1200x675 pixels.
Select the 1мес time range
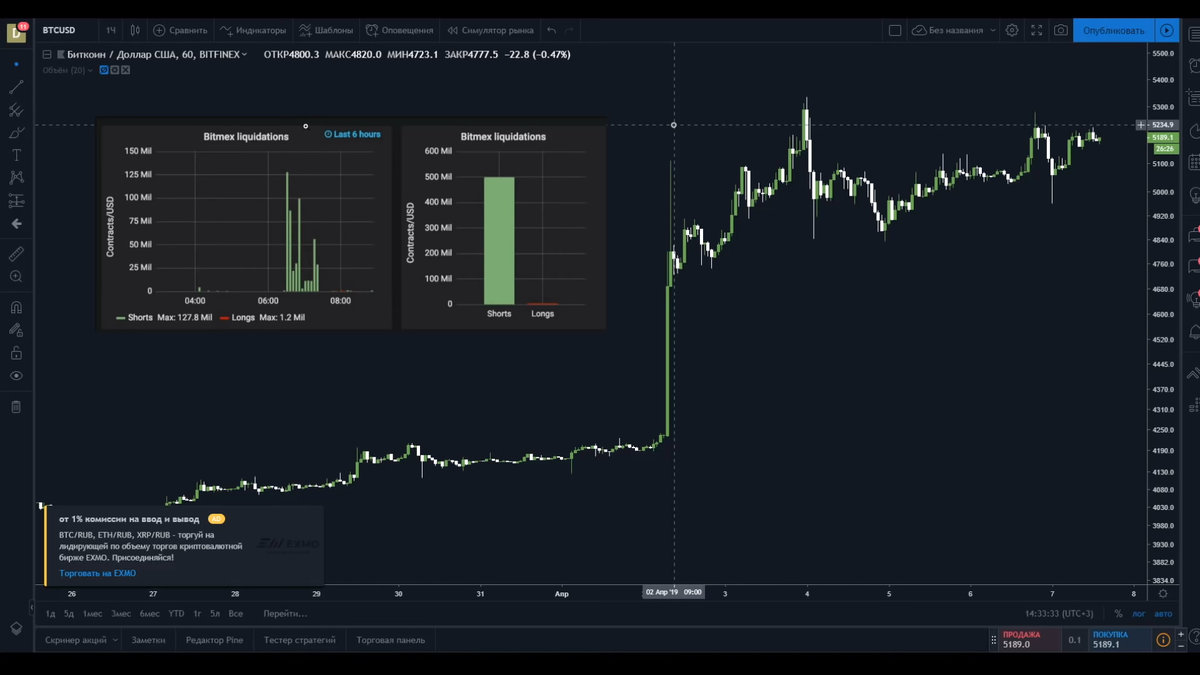(x=92, y=613)
